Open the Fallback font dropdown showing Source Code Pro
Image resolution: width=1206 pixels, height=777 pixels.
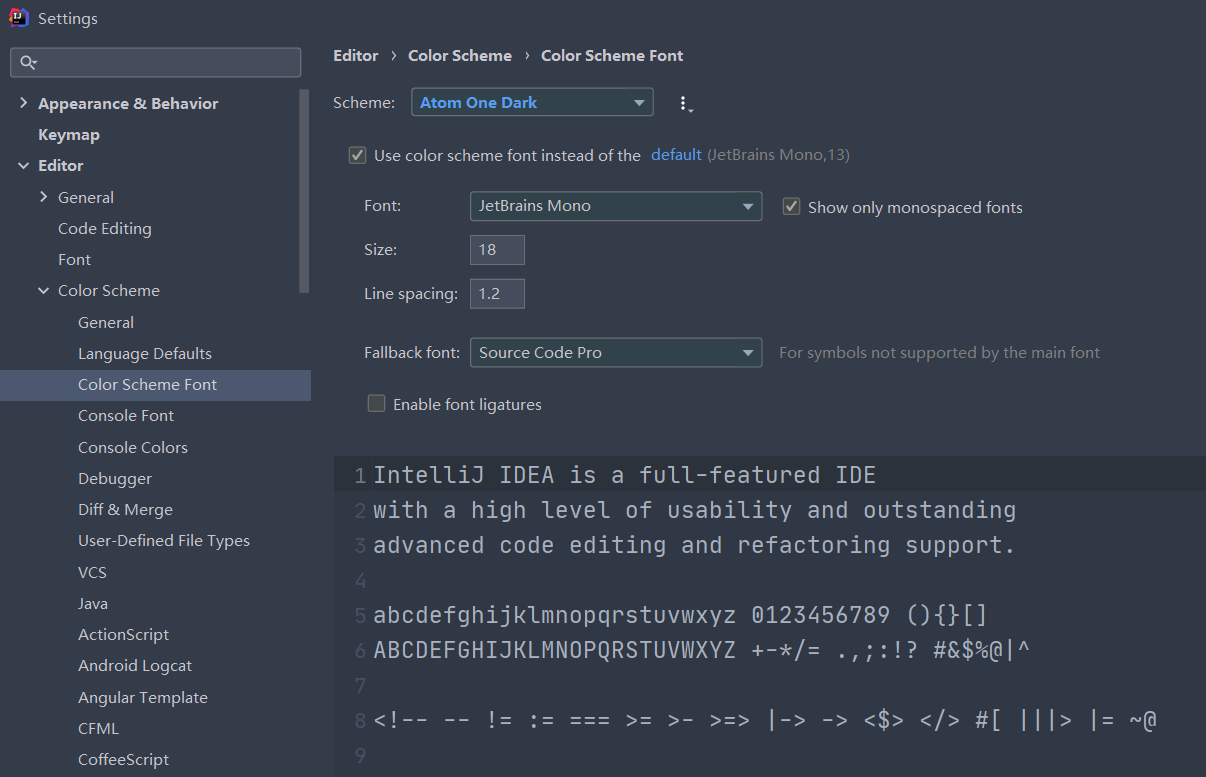[616, 353]
